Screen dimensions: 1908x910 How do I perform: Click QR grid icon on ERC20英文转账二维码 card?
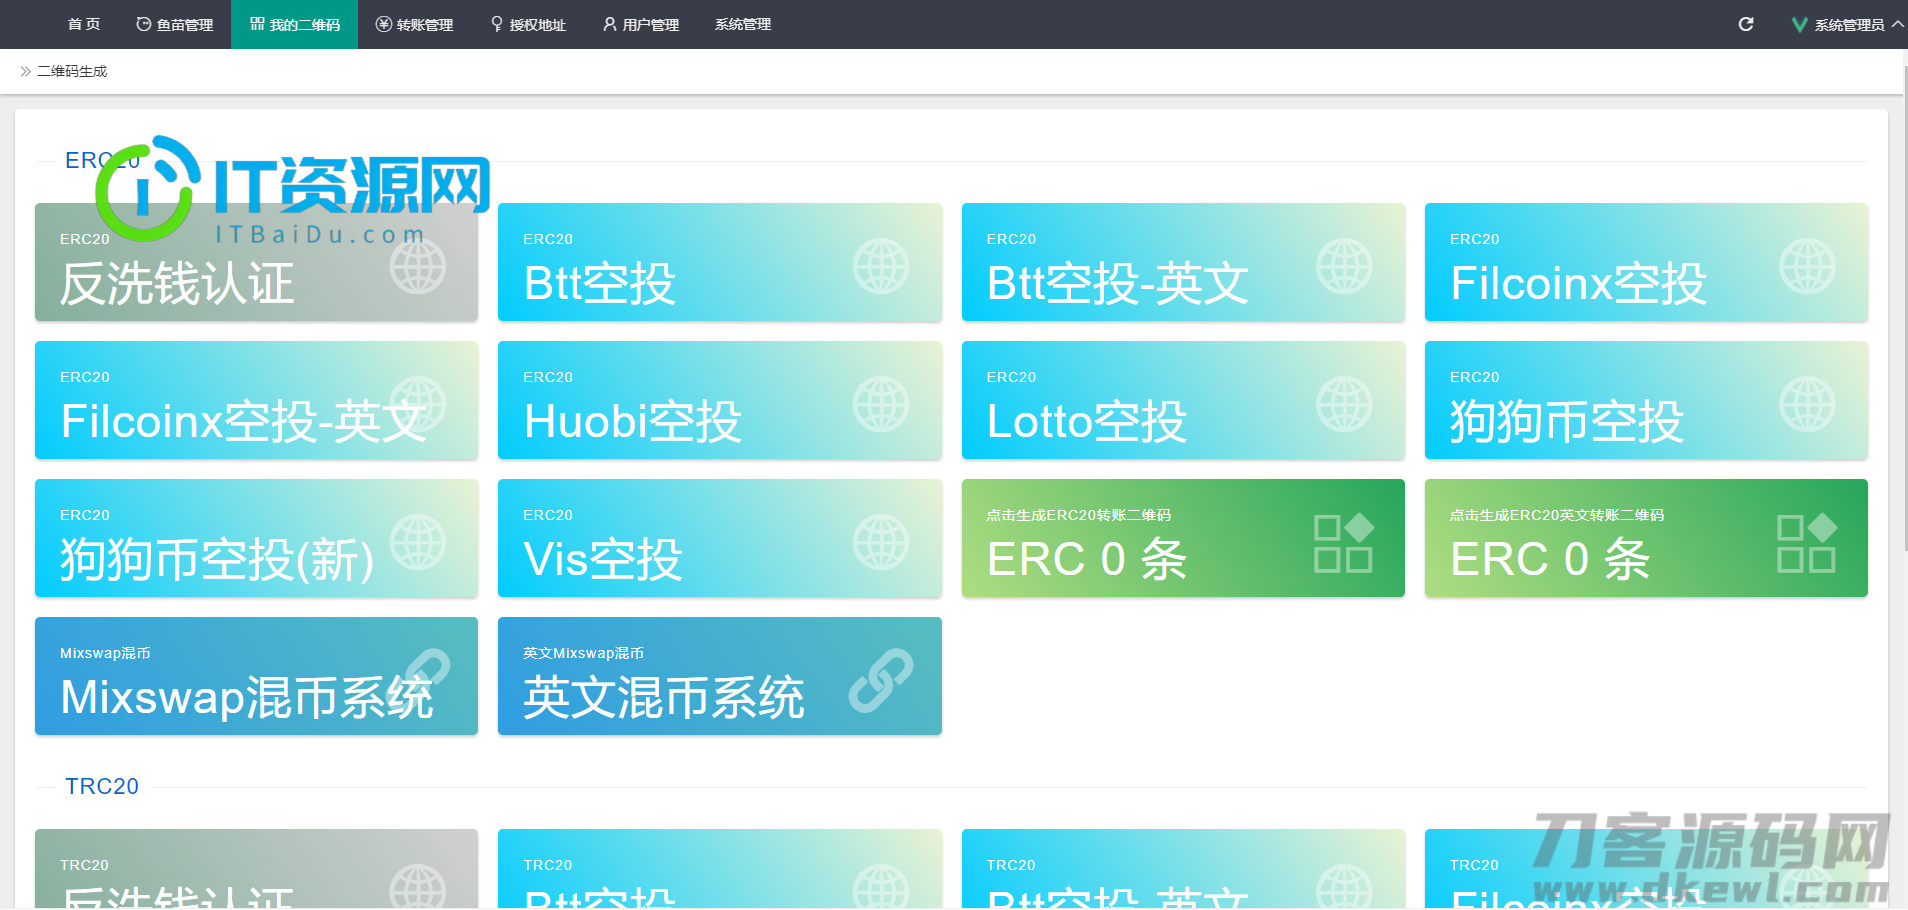pyautogui.click(x=1807, y=542)
